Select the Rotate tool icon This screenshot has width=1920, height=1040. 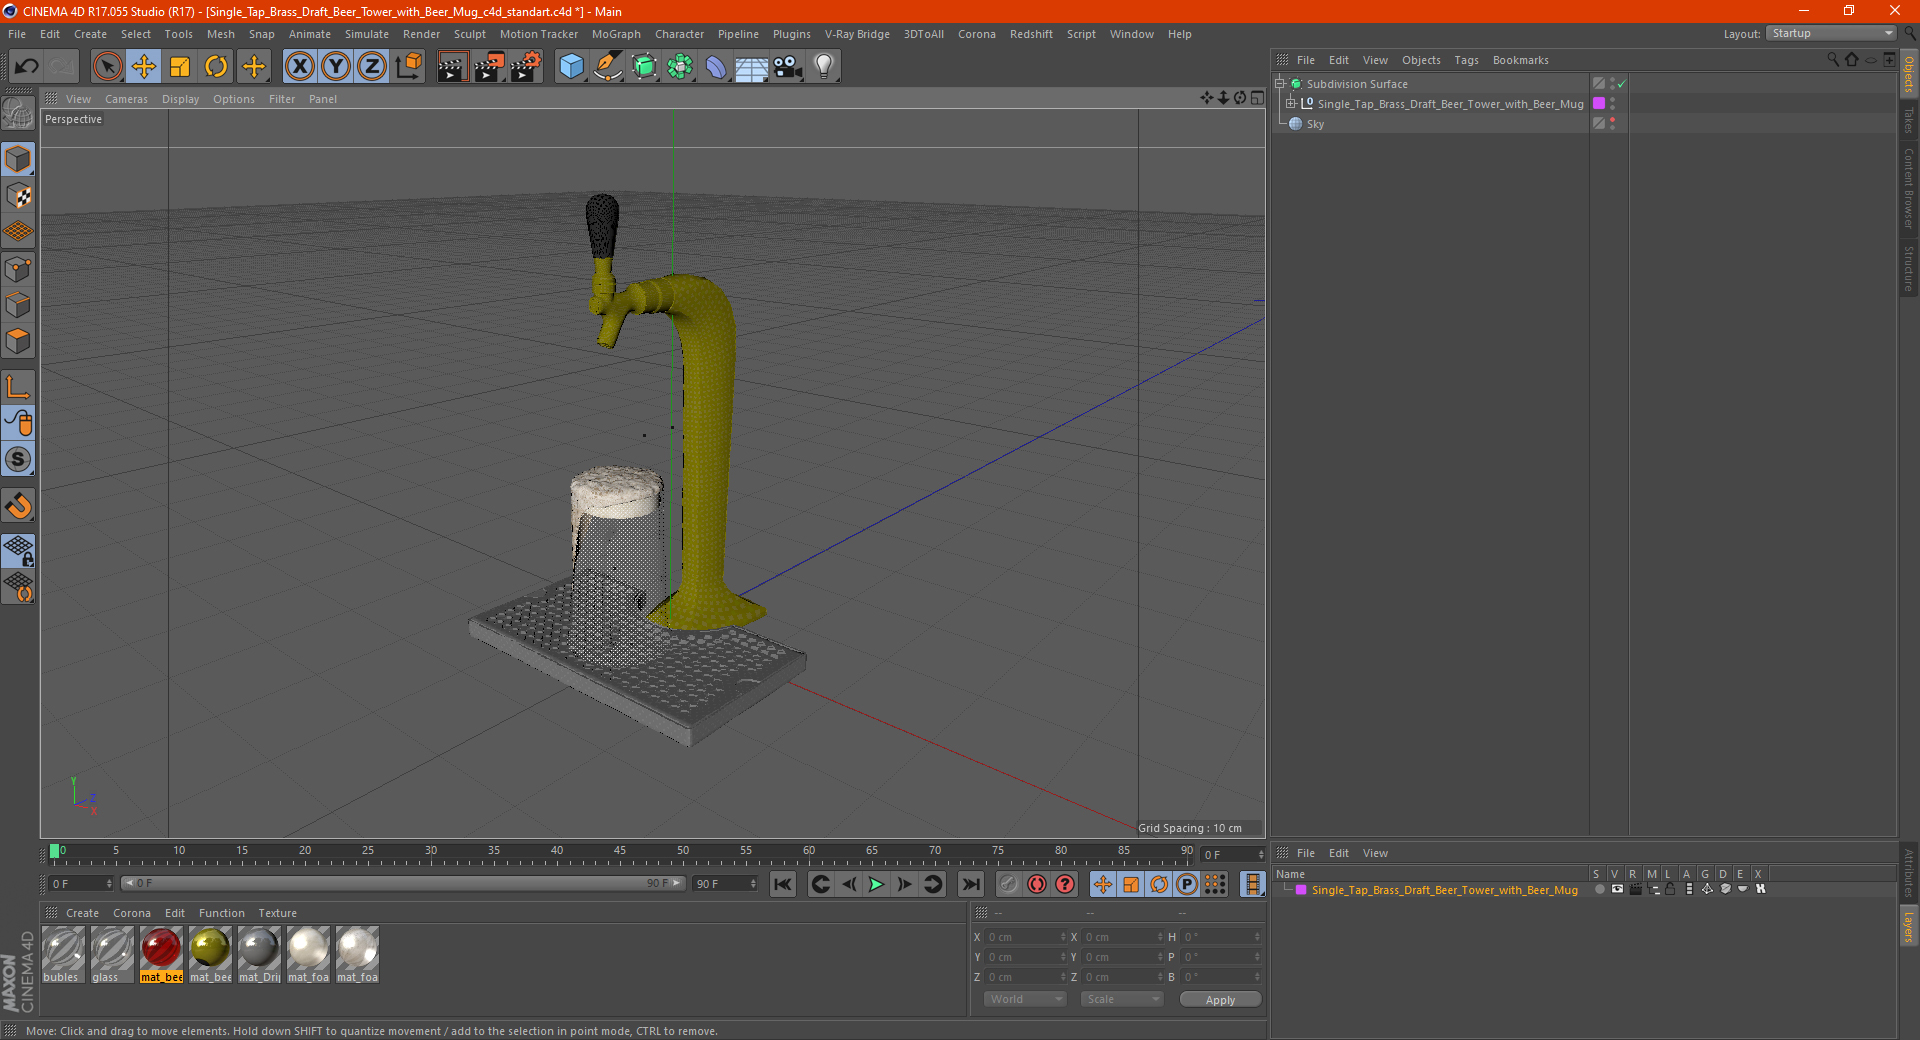point(216,67)
